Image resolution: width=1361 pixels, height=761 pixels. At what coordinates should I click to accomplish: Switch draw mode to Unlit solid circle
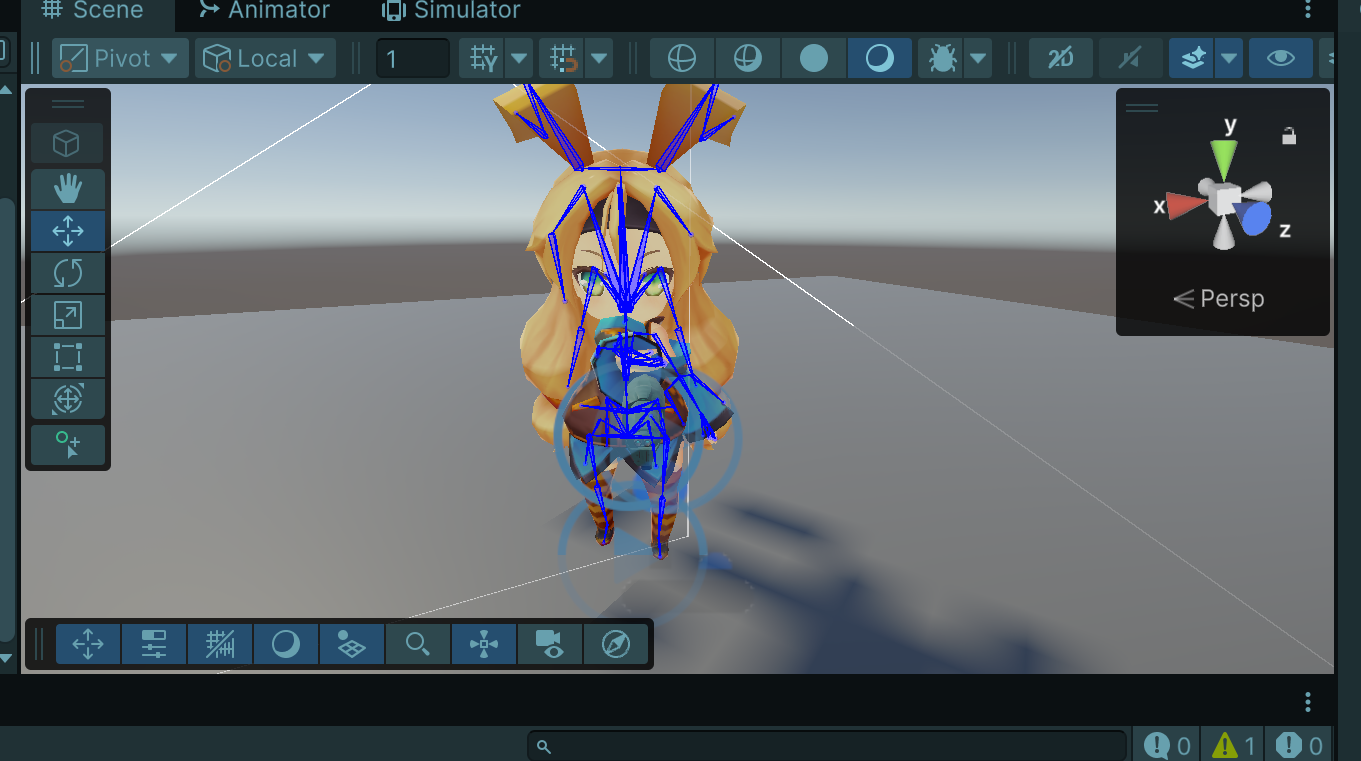(x=814, y=59)
